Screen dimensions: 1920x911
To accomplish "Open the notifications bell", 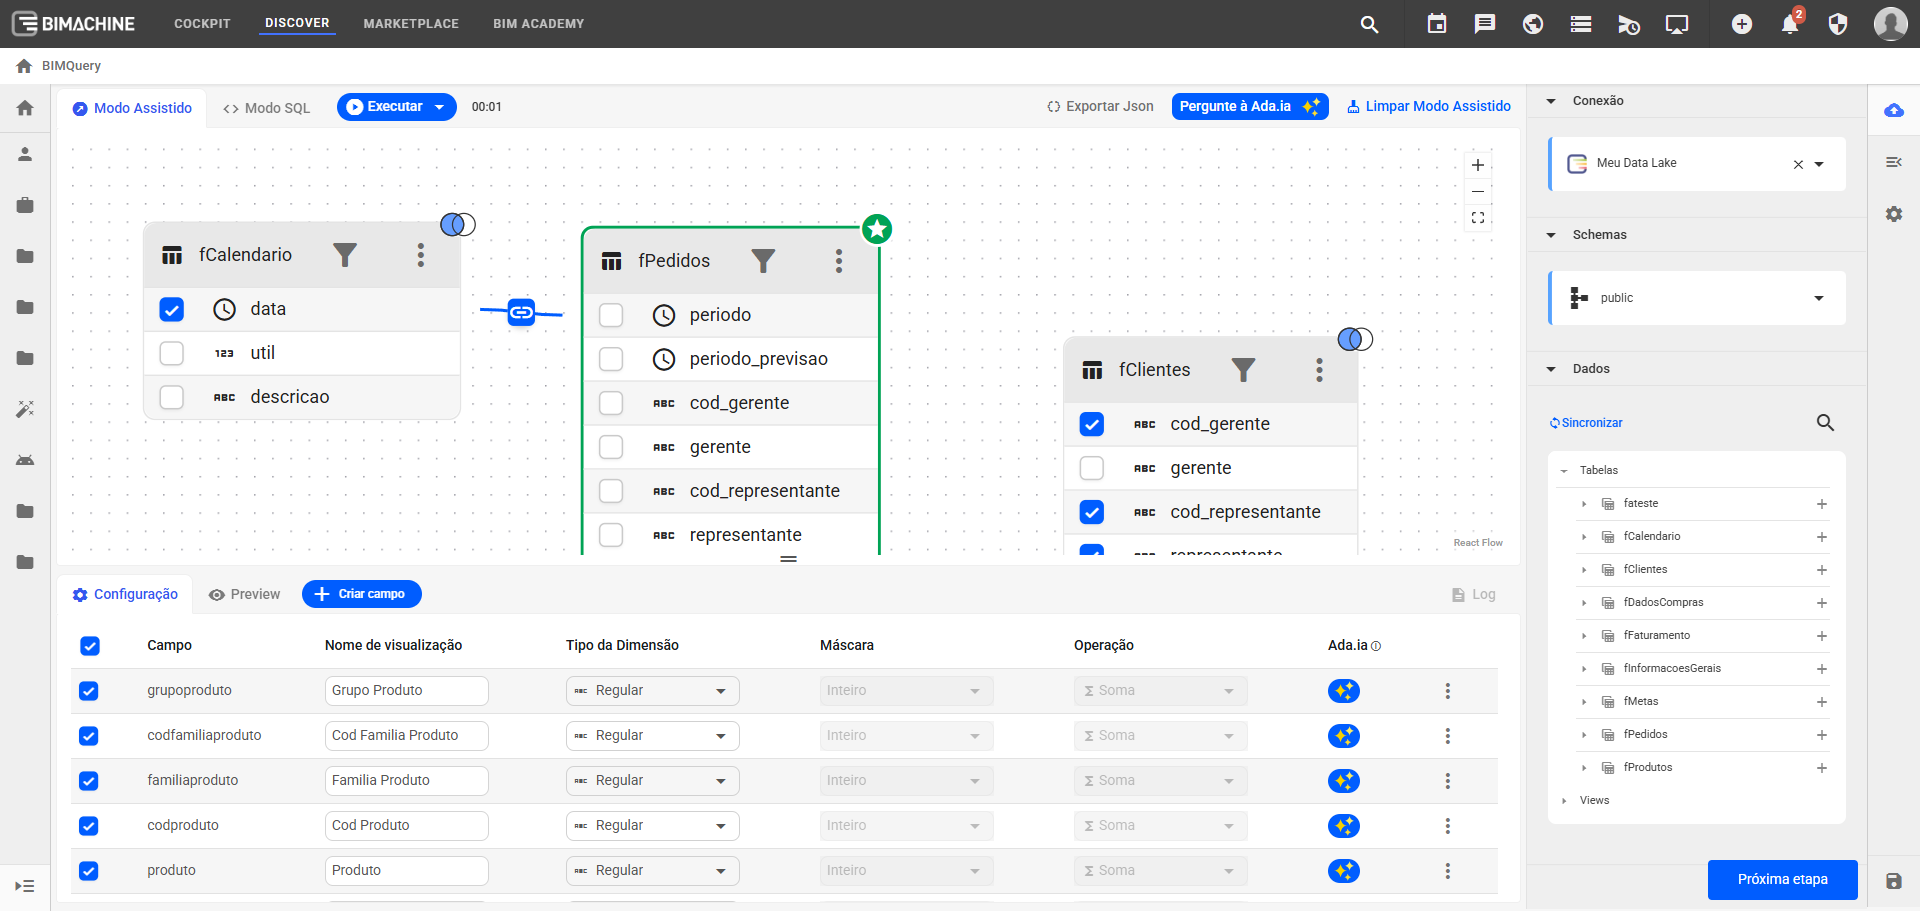I will point(1789,24).
